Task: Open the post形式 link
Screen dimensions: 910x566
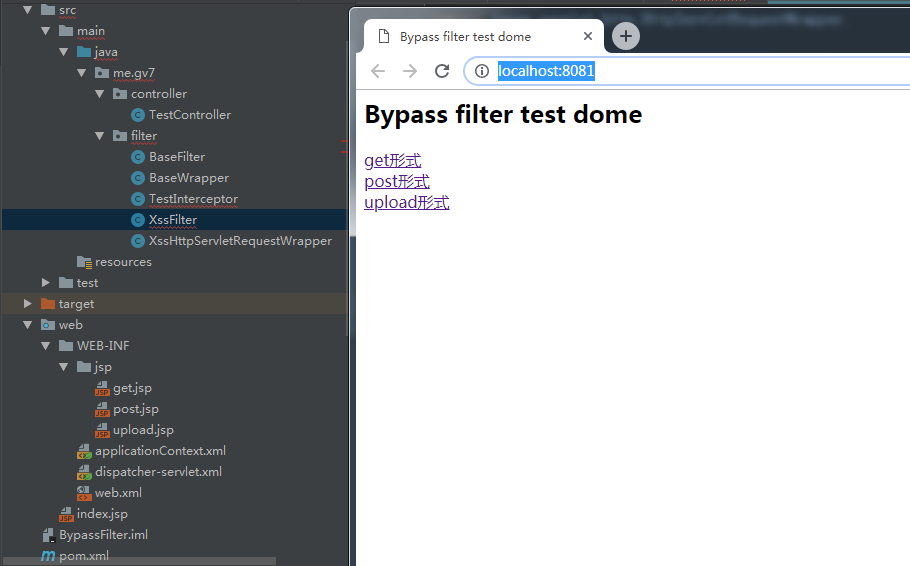Action: pyautogui.click(x=396, y=181)
